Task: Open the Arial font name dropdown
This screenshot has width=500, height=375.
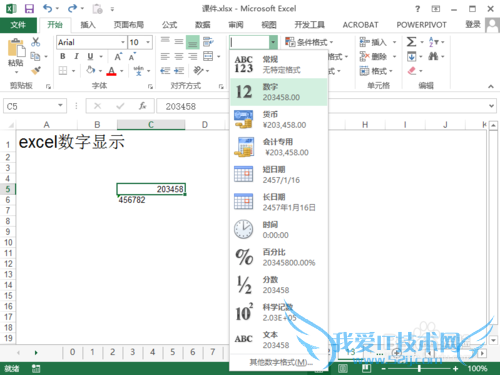Action: click(x=123, y=42)
